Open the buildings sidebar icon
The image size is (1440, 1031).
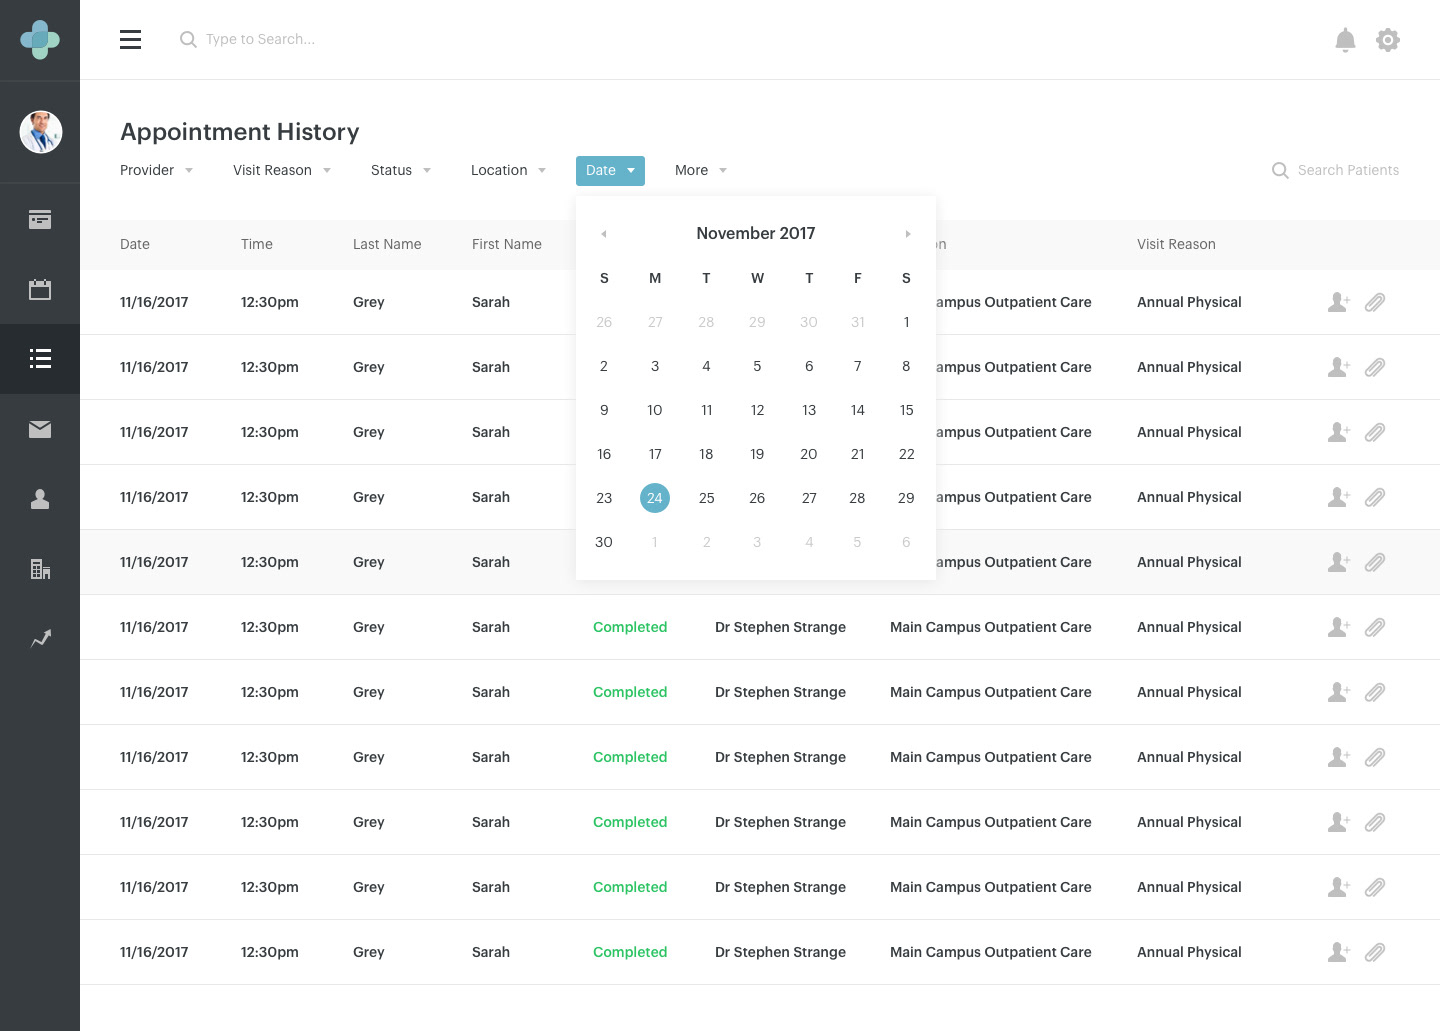coord(40,569)
